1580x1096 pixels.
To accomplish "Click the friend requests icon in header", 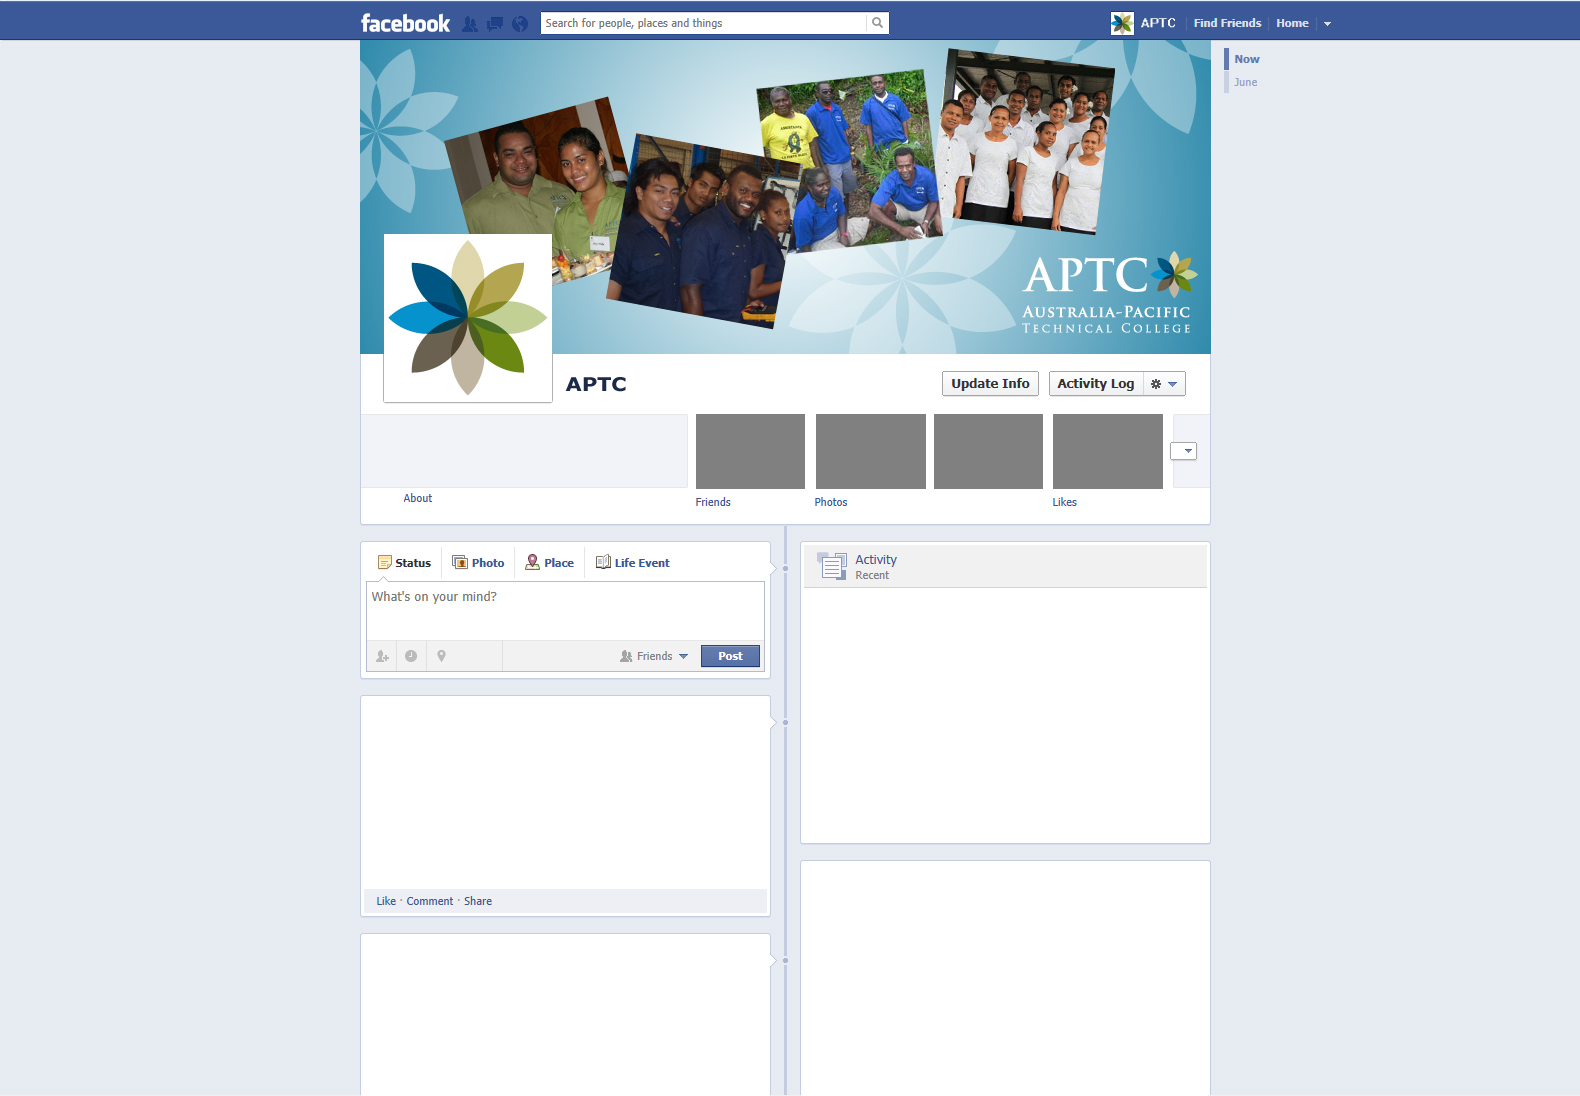I will tap(470, 24).
